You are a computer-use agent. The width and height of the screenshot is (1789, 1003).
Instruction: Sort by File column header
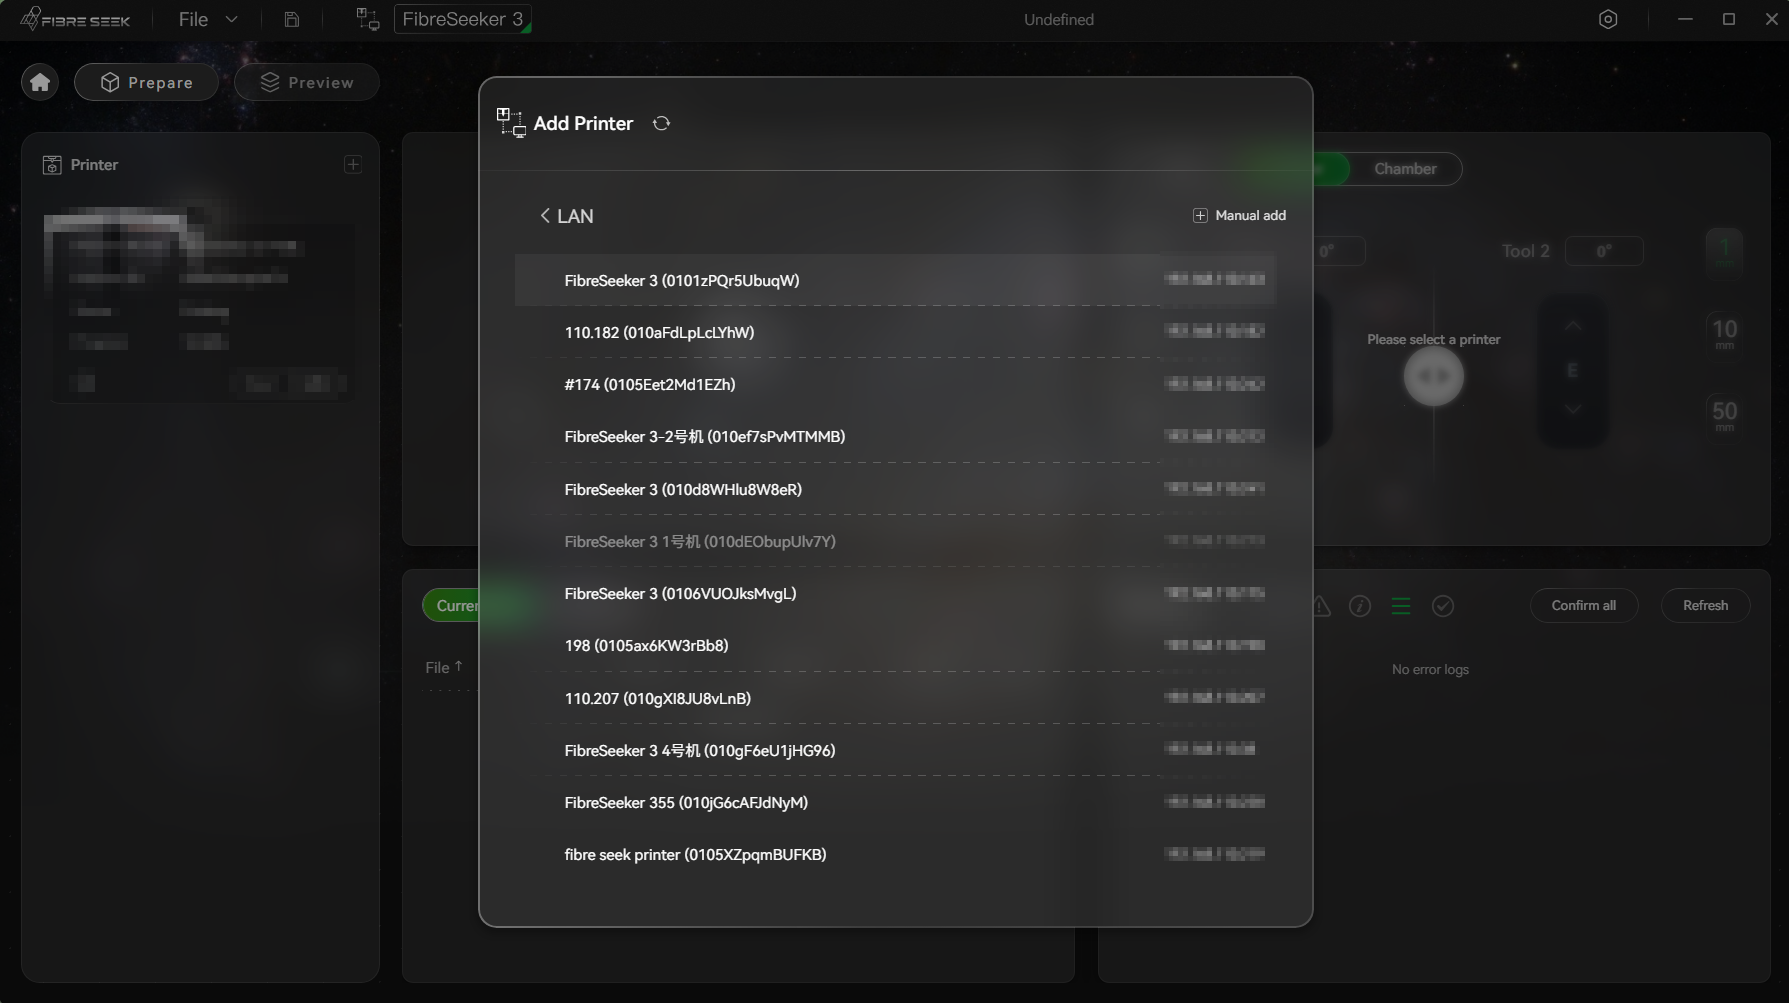click(x=444, y=667)
